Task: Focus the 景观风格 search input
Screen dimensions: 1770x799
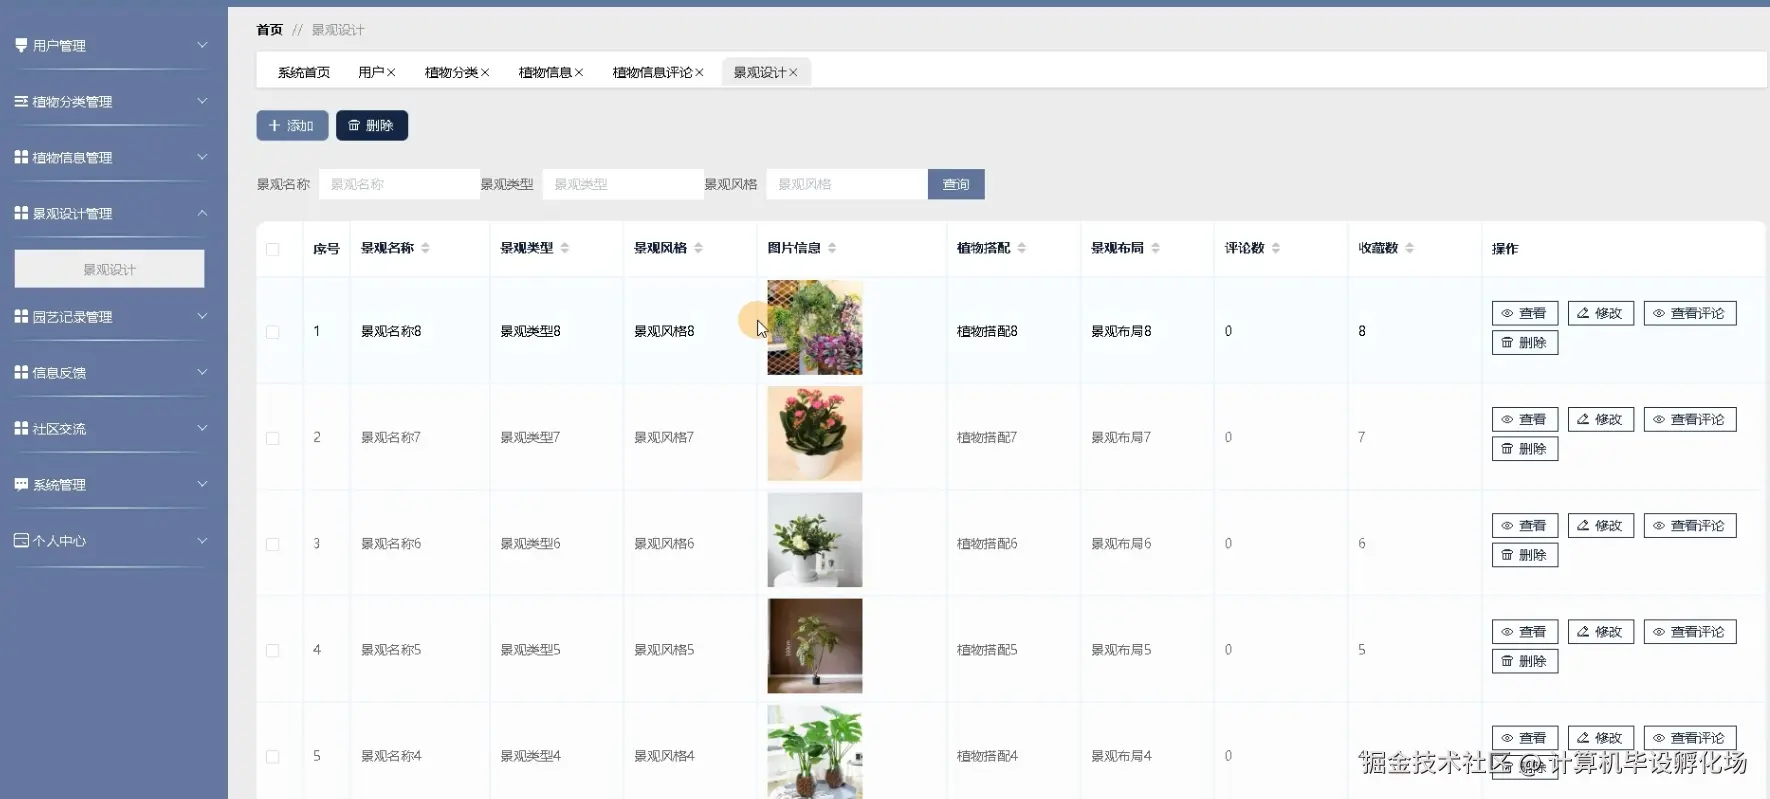Action: tap(847, 184)
